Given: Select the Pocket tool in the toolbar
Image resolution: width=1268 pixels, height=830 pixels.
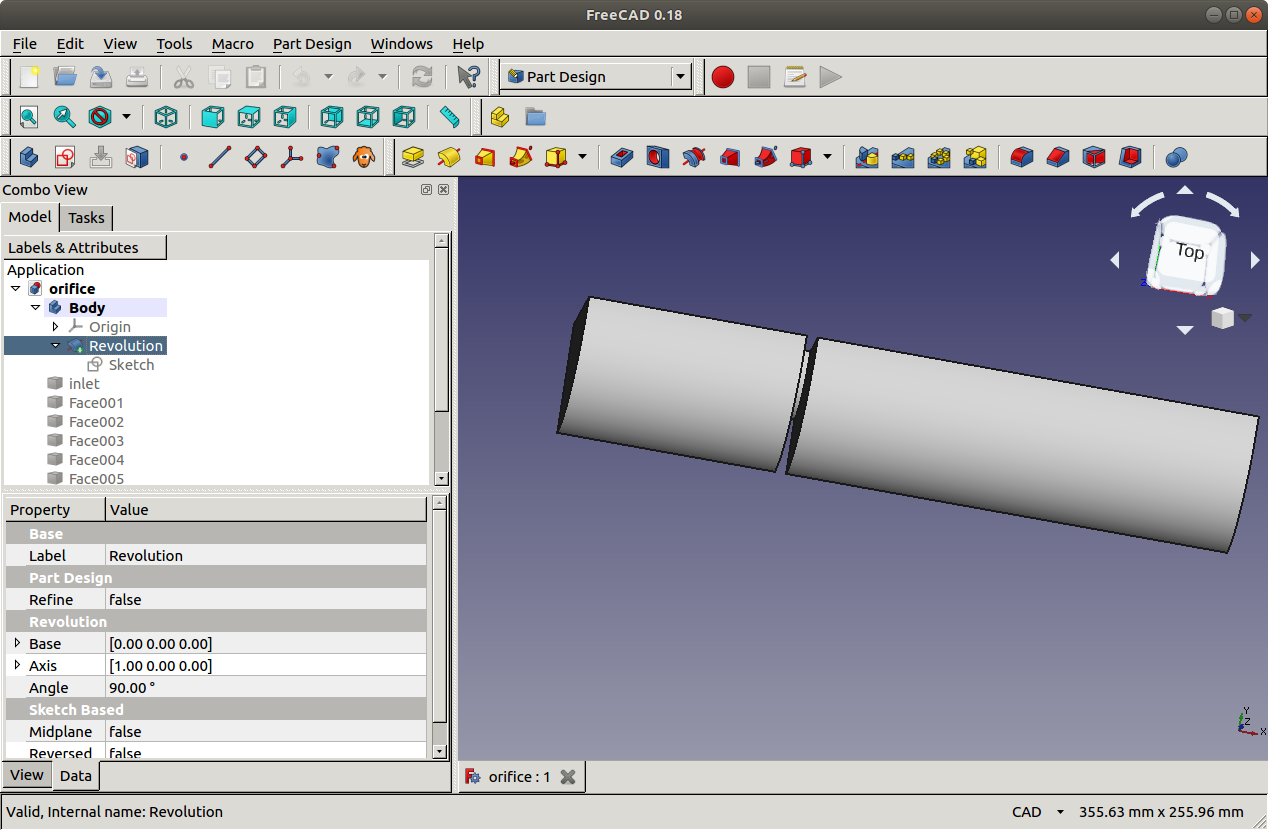Looking at the screenshot, I should [621, 157].
